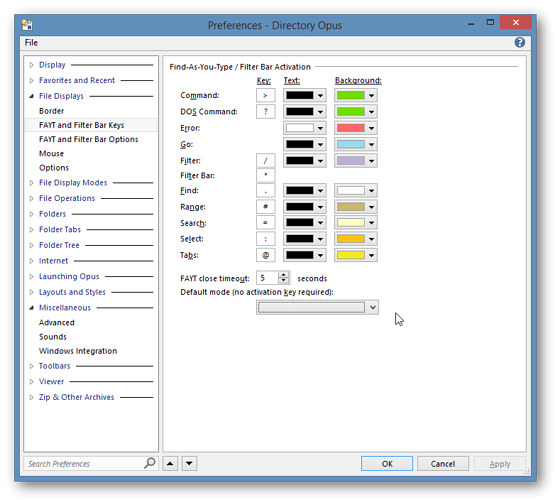Click the DOS Command key field

pos(265,111)
